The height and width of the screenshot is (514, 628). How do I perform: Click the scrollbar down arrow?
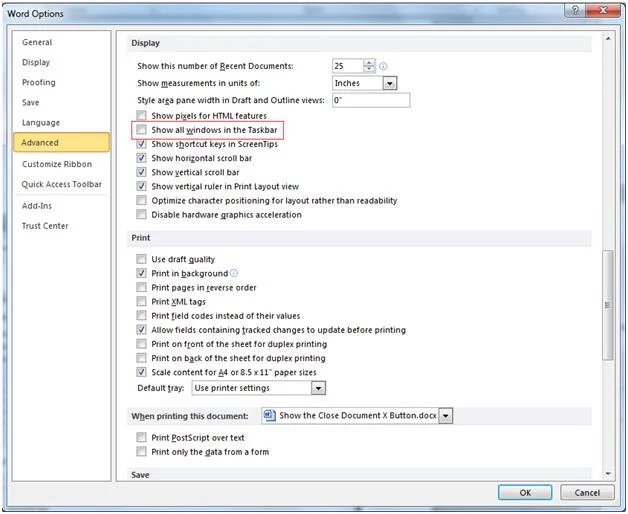(x=608, y=474)
